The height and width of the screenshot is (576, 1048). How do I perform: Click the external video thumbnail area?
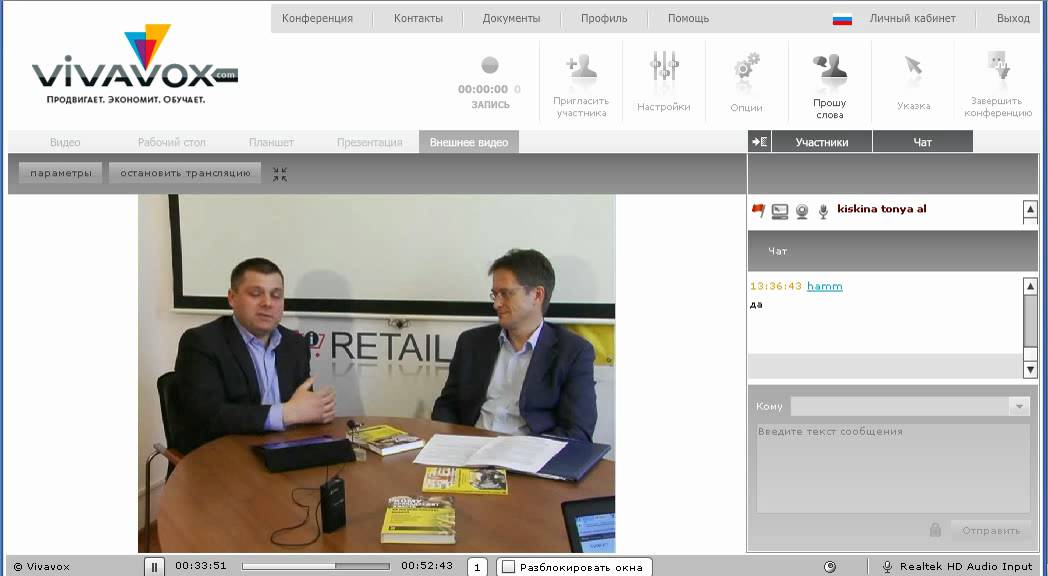(376, 374)
